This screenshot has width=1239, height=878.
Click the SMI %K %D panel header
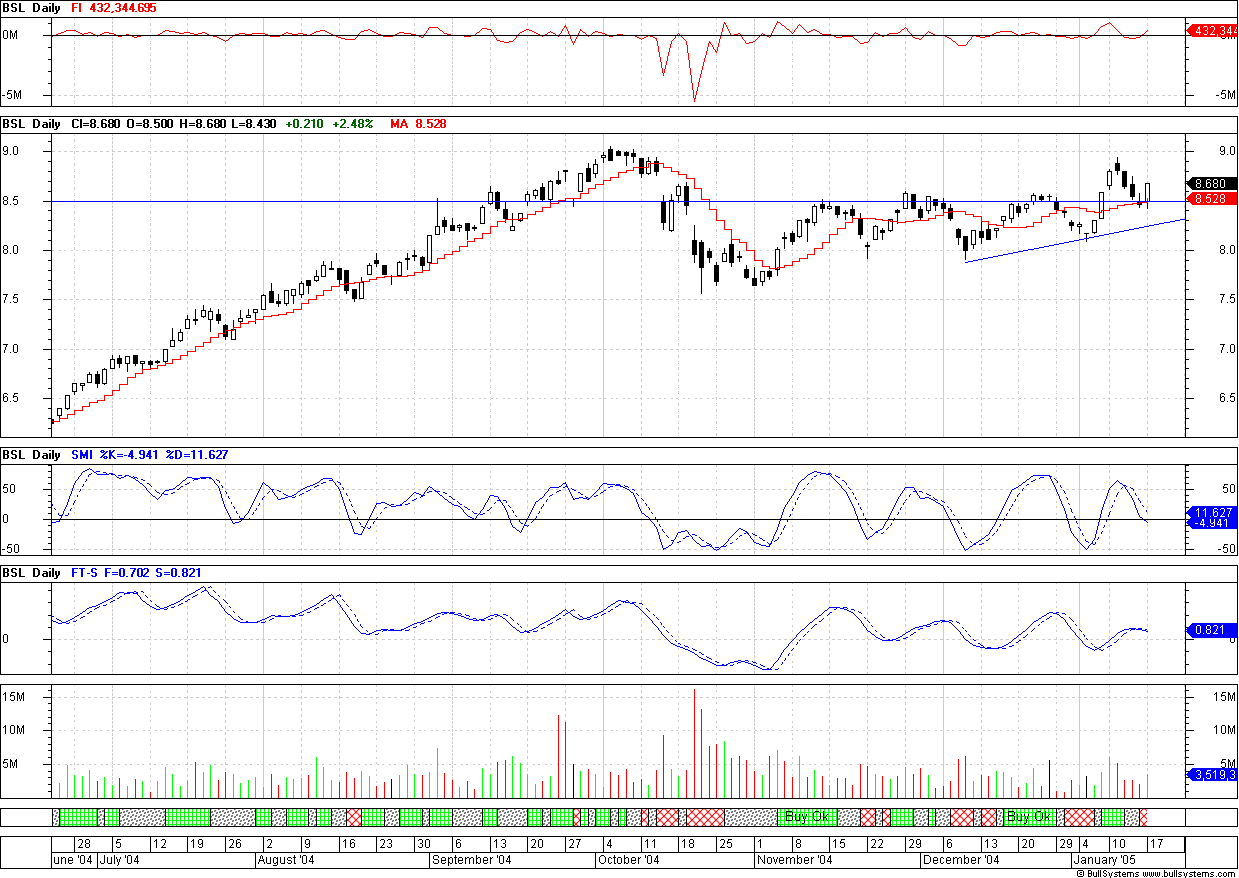coord(150,455)
